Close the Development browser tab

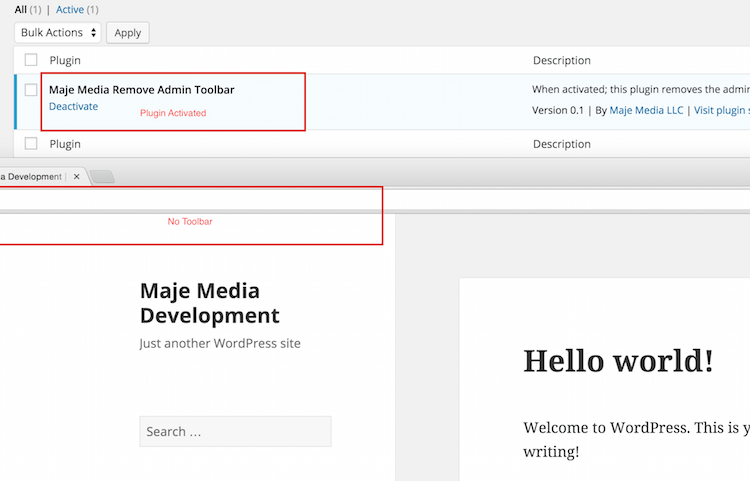pyautogui.click(x=77, y=176)
